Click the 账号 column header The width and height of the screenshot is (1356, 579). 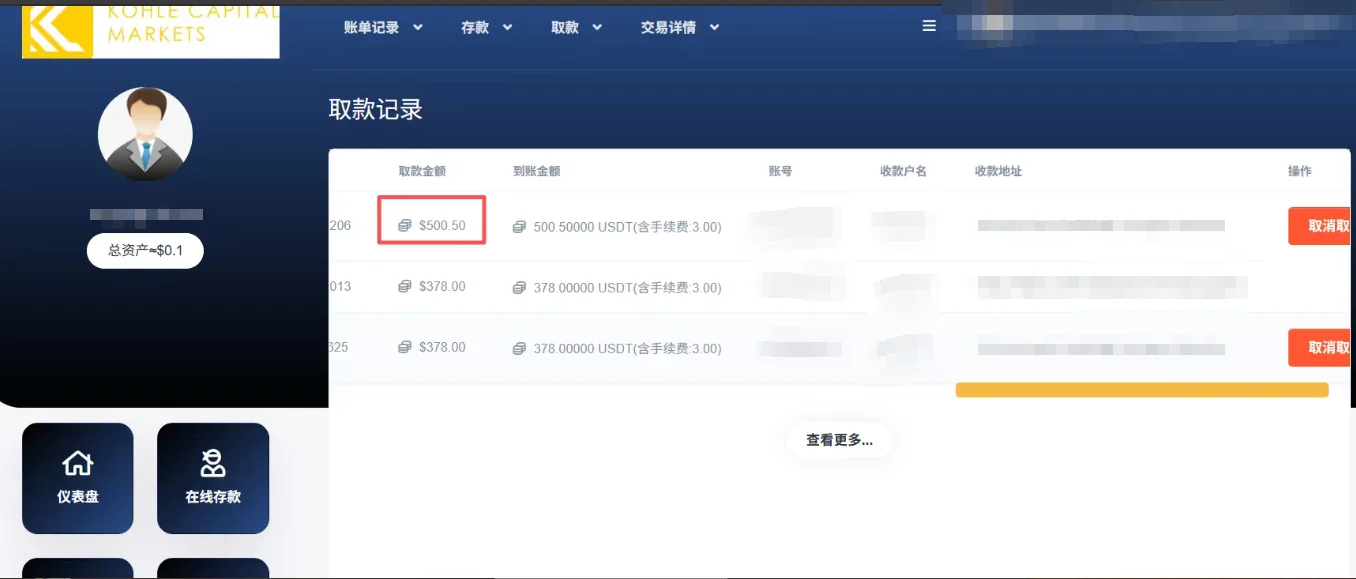[780, 171]
